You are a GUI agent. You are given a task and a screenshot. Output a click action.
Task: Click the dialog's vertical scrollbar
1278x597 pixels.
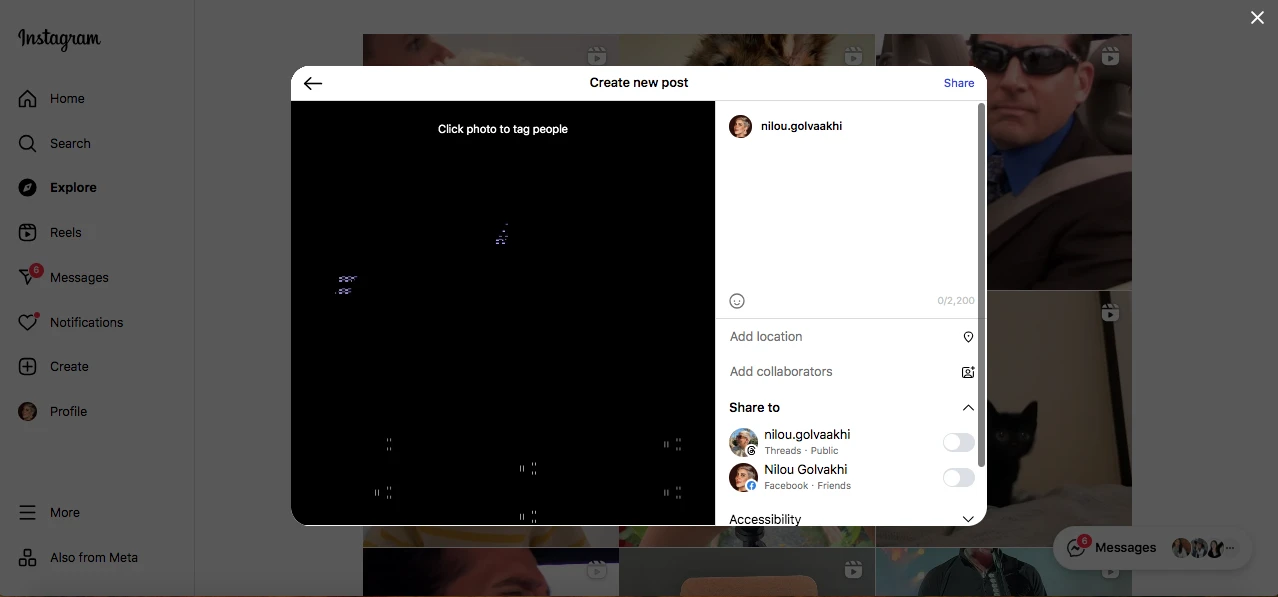click(981, 285)
